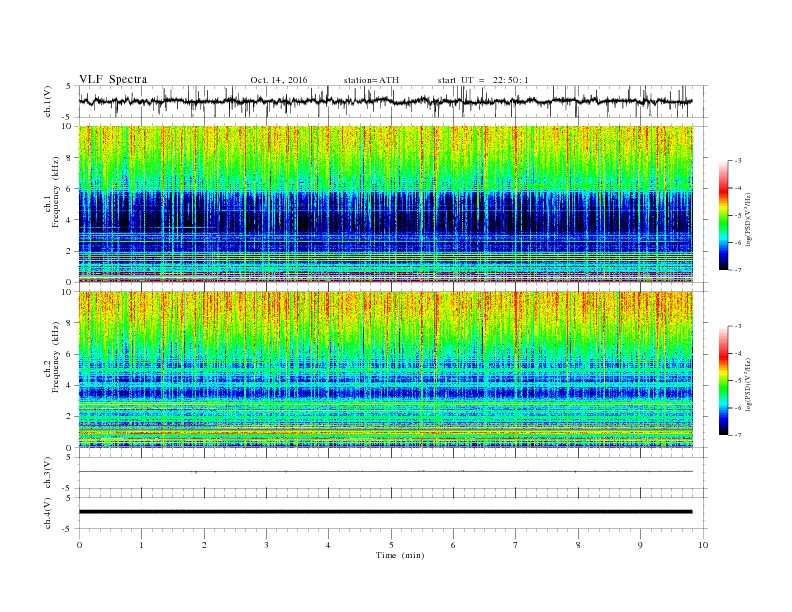Click inside the ch.1 voltage waveform trace
This screenshot has width=792, height=612.
pyautogui.click(x=385, y=101)
